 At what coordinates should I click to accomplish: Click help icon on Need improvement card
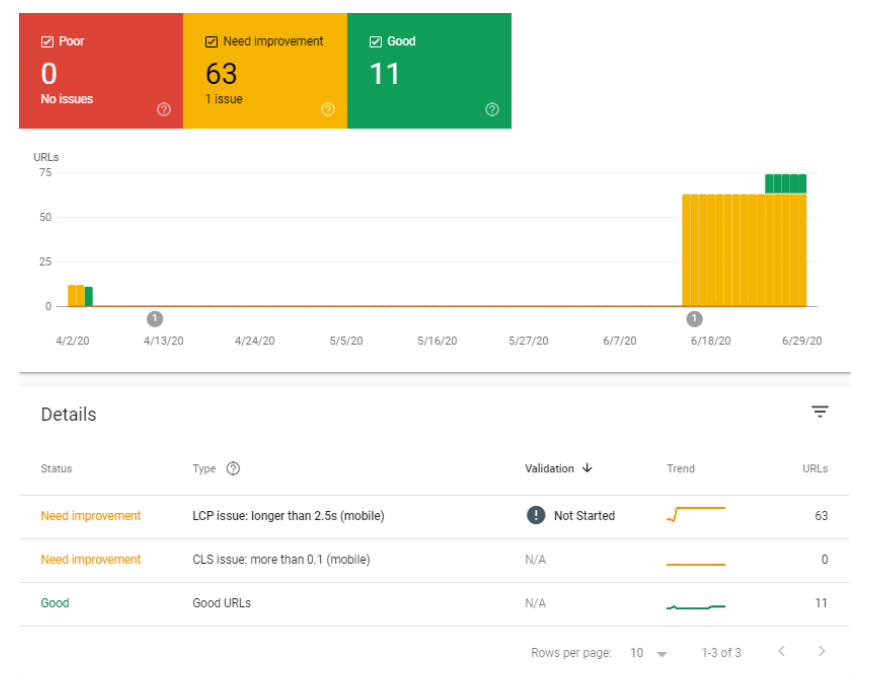pos(328,110)
